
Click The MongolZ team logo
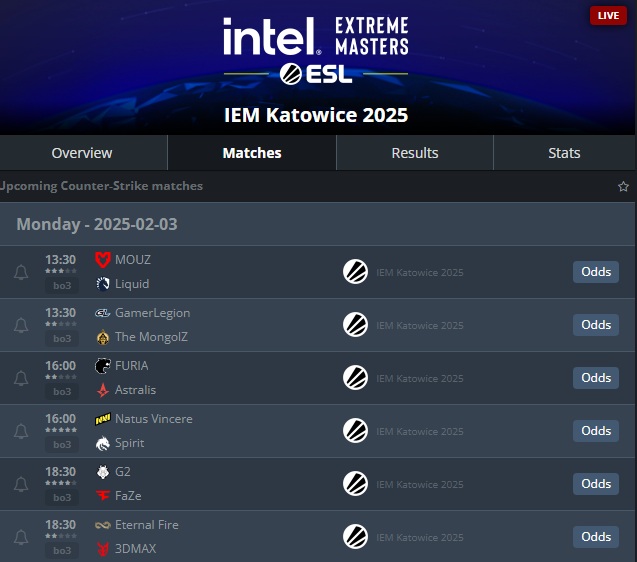click(103, 337)
